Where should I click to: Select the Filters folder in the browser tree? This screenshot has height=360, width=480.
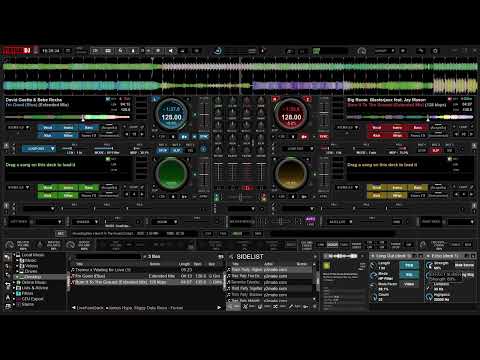pos(27,293)
